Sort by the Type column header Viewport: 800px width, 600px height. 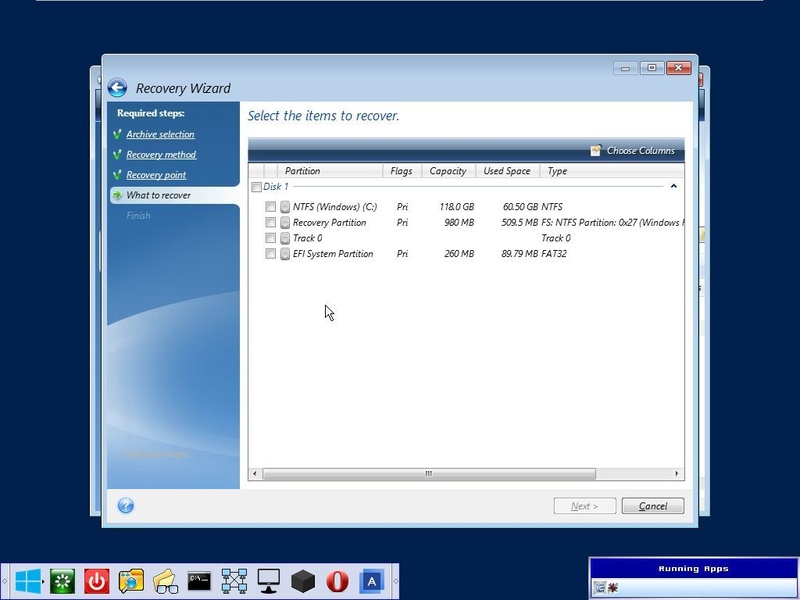click(x=611, y=171)
